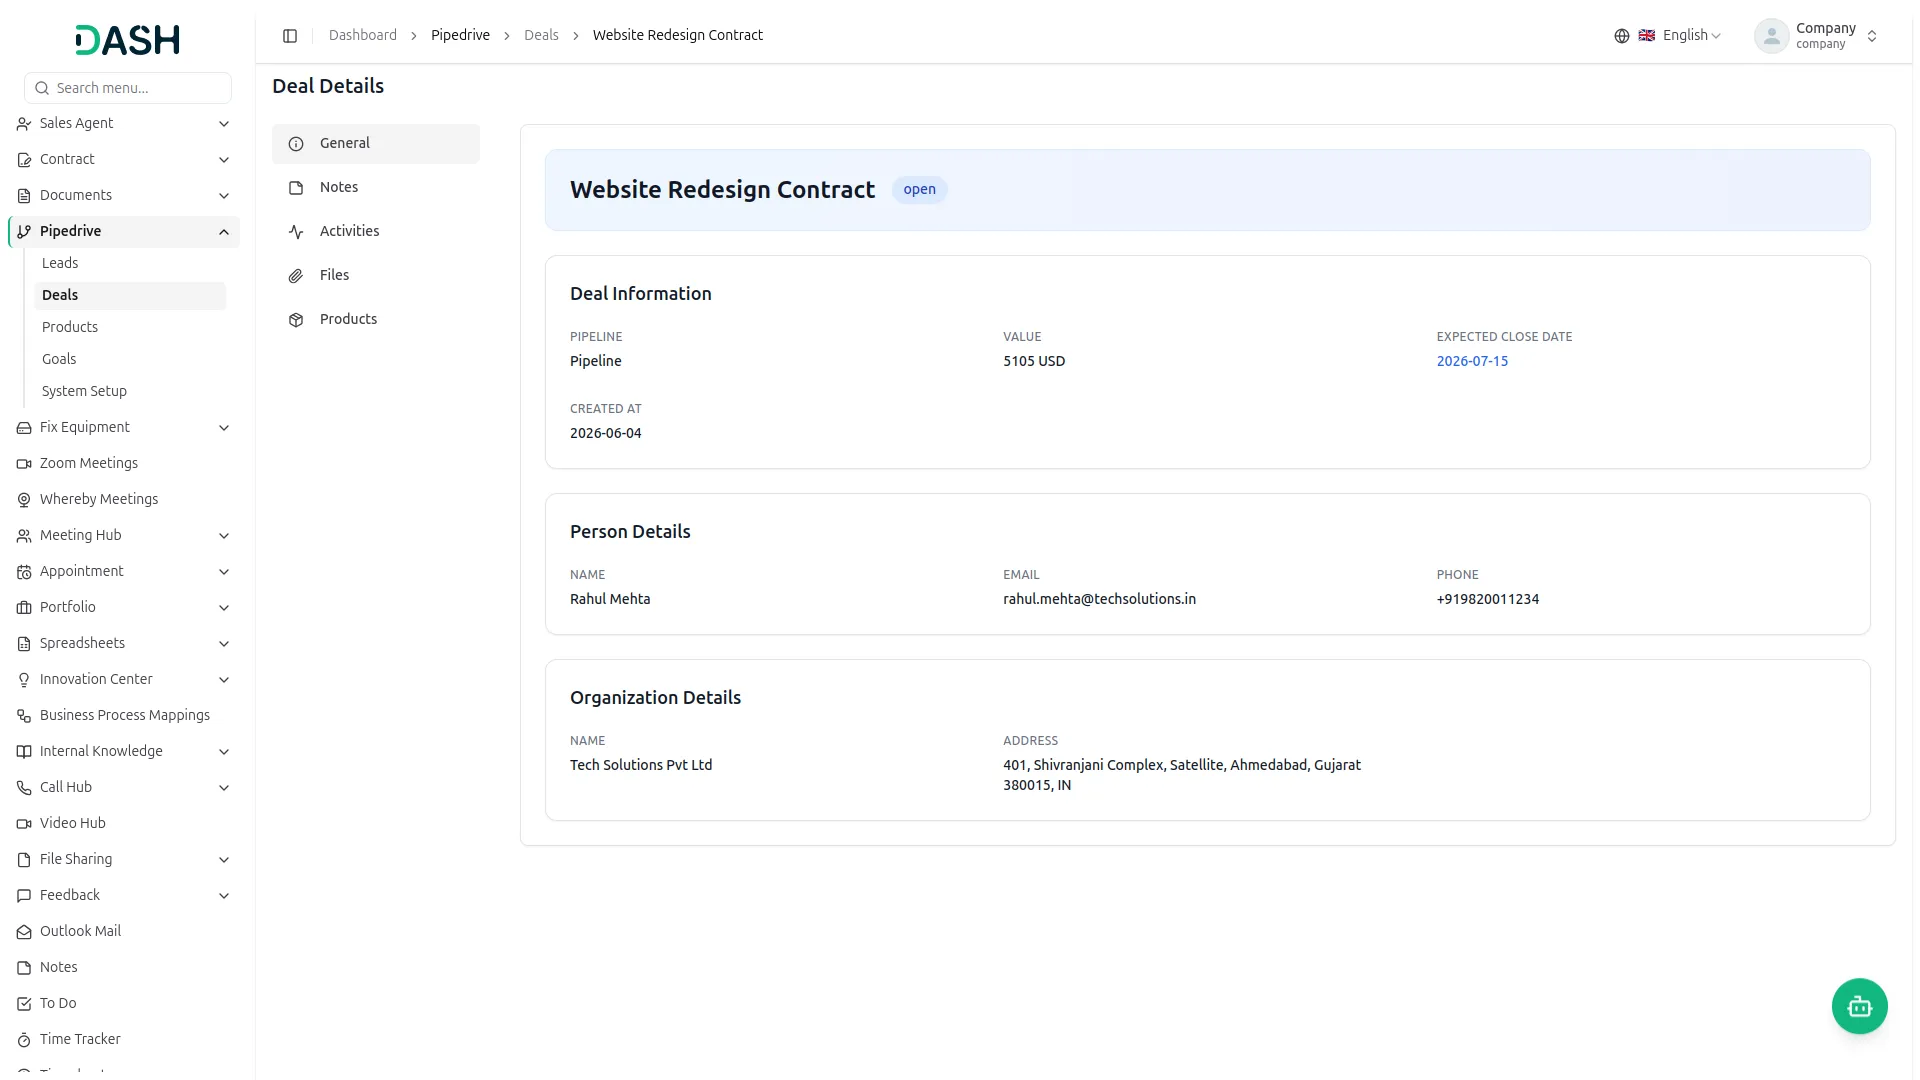This screenshot has width=1920, height=1080.
Task: Click the globe language icon
Action: pyautogui.click(x=1622, y=36)
